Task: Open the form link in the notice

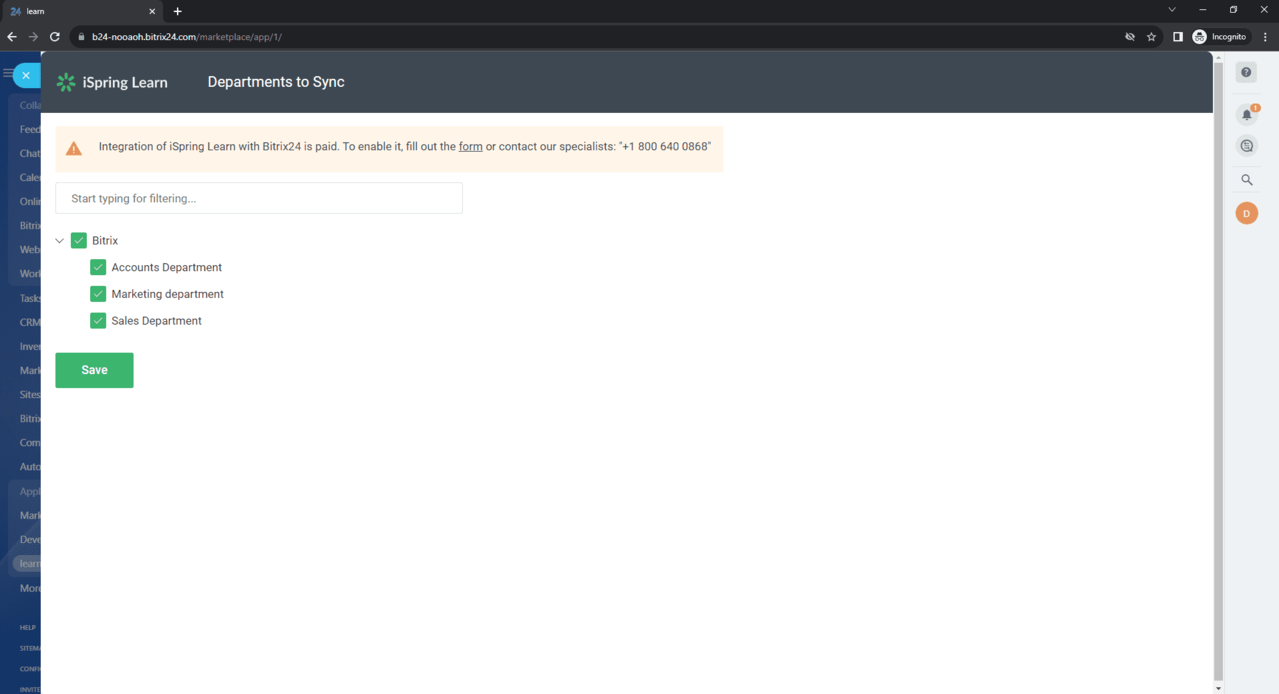Action: pyautogui.click(x=470, y=147)
